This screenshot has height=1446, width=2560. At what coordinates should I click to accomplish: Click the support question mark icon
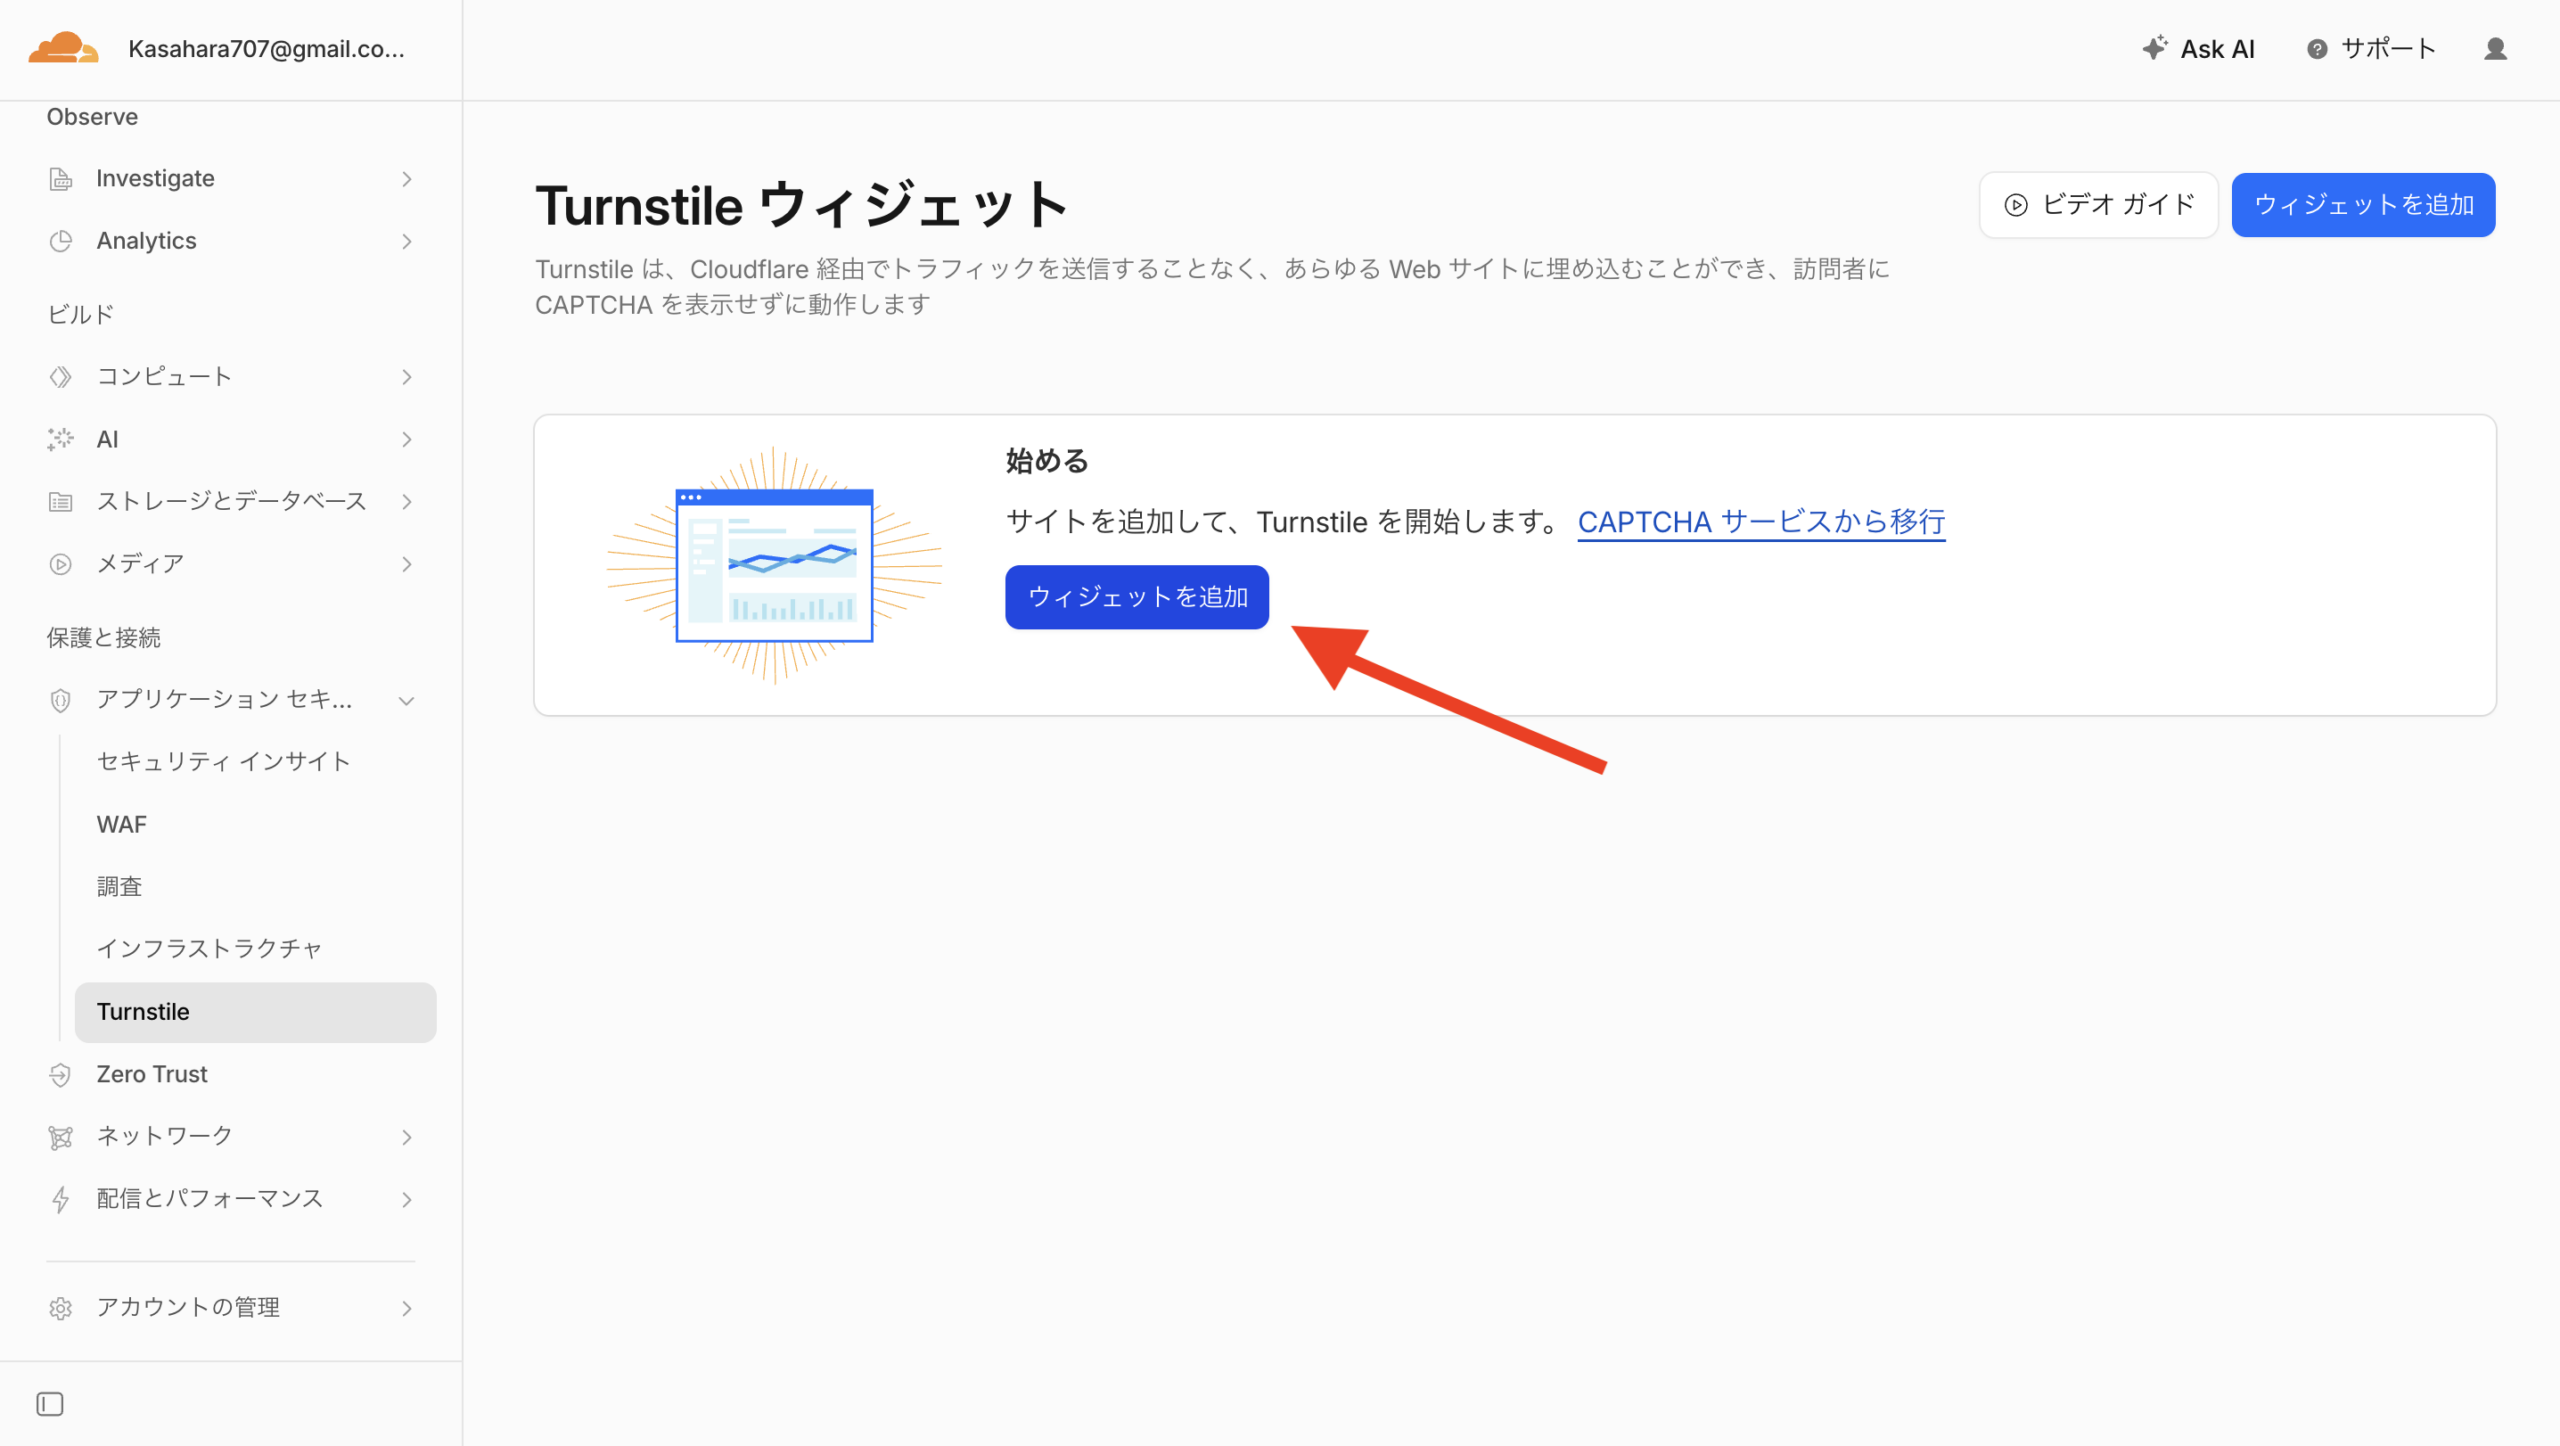point(2317,49)
